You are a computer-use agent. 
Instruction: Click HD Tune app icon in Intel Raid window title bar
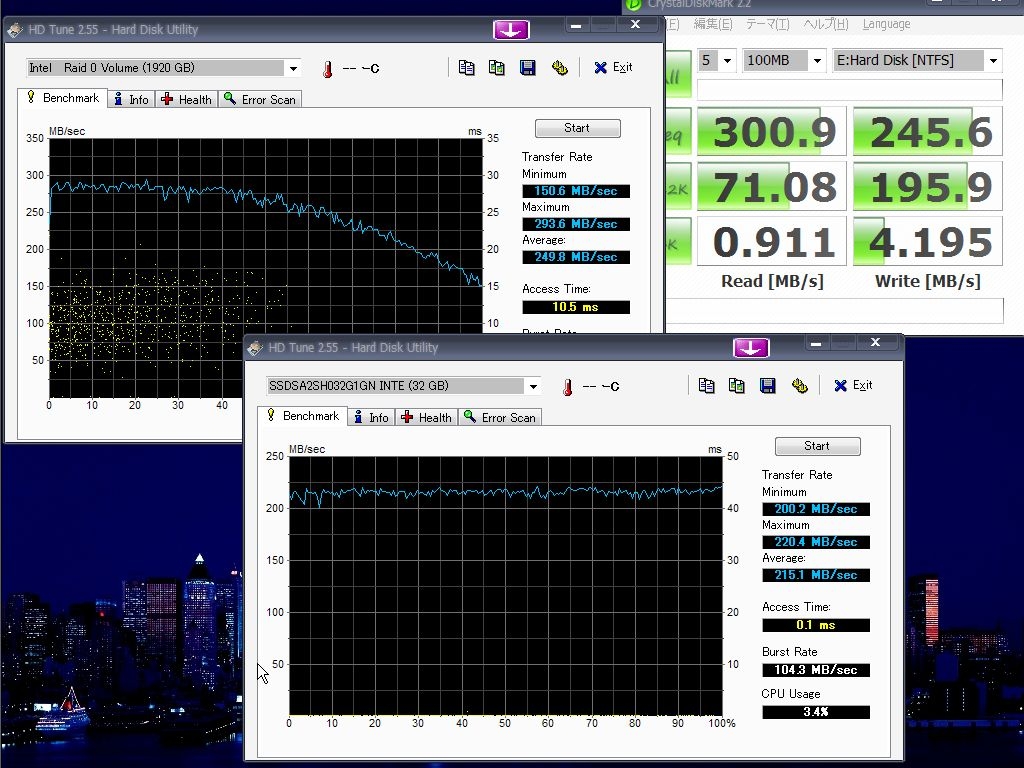15,29
